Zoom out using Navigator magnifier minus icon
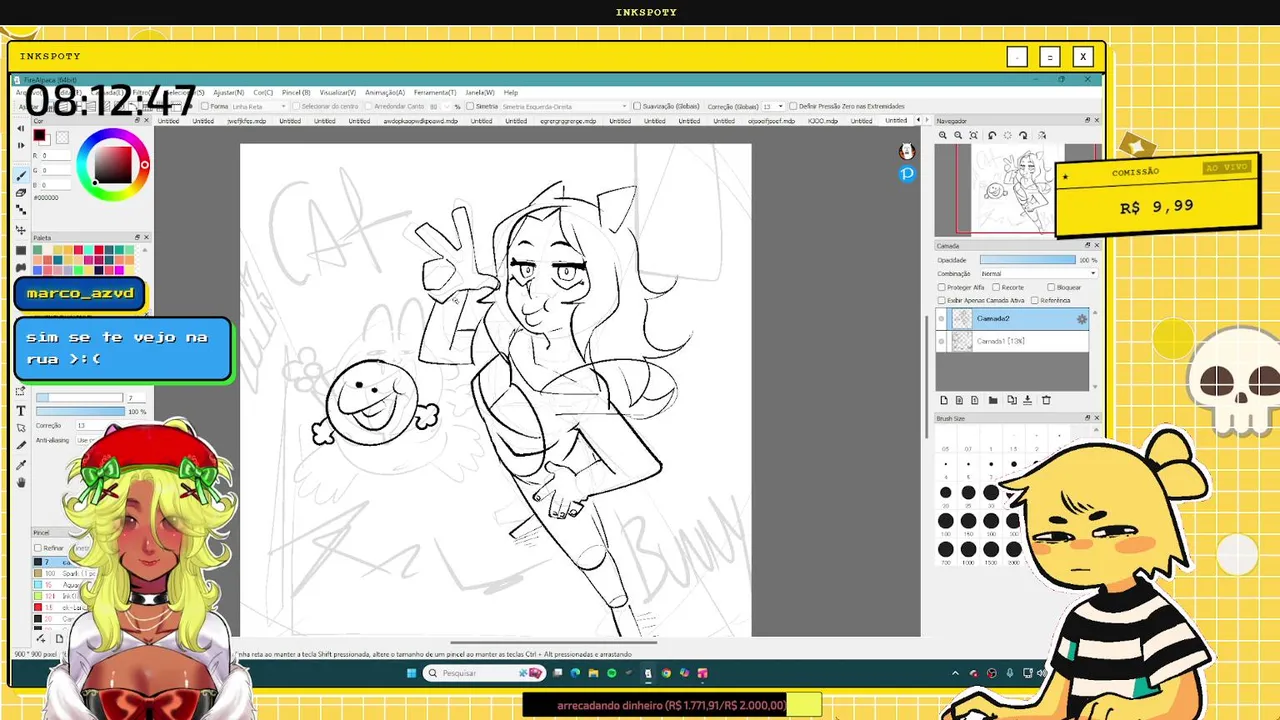 pyautogui.click(x=958, y=135)
